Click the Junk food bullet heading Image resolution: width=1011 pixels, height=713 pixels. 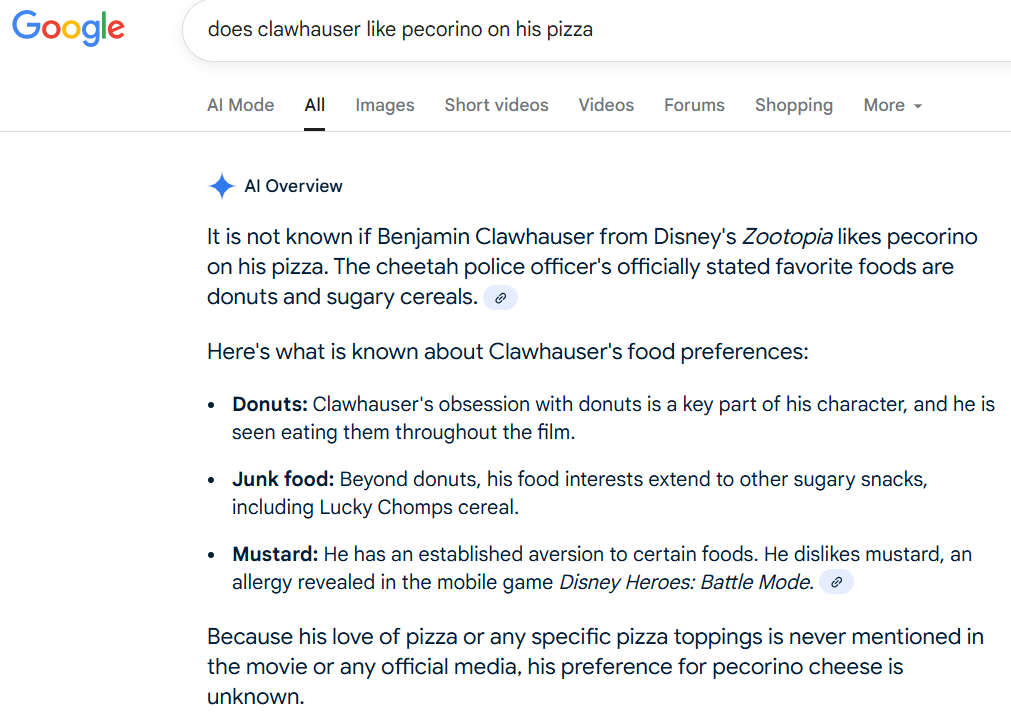(x=283, y=479)
